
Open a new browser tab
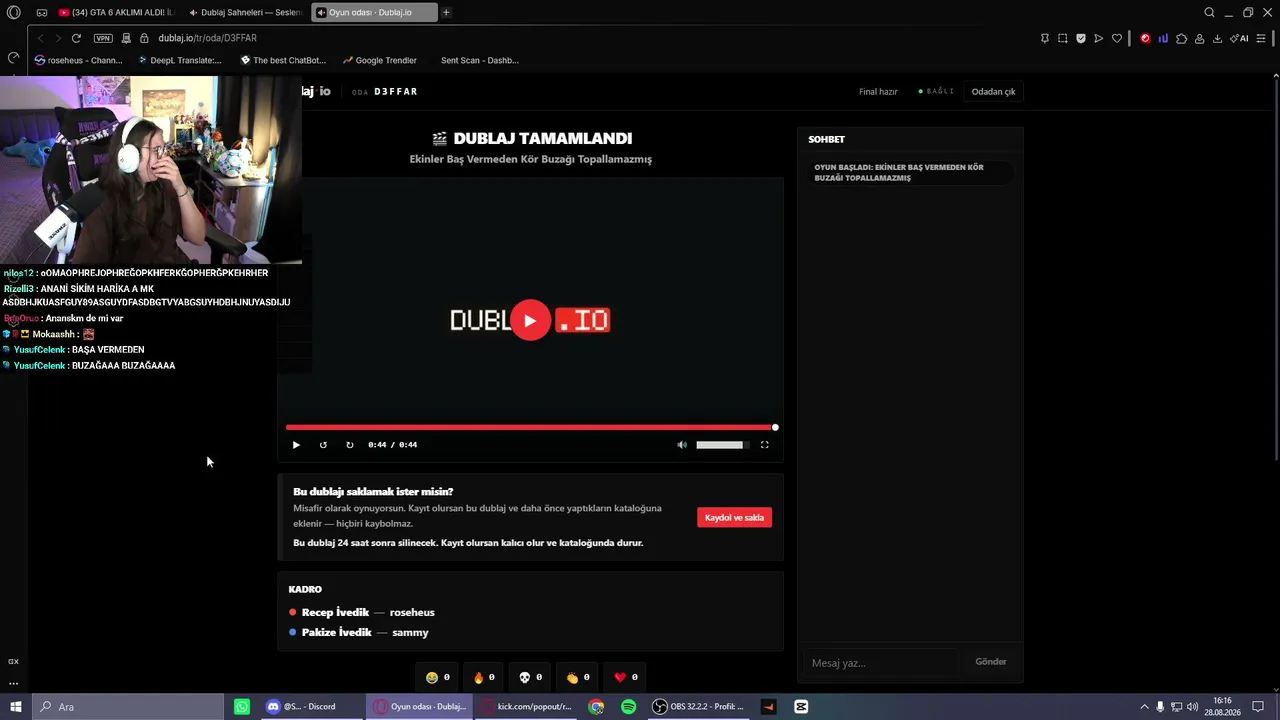(446, 13)
